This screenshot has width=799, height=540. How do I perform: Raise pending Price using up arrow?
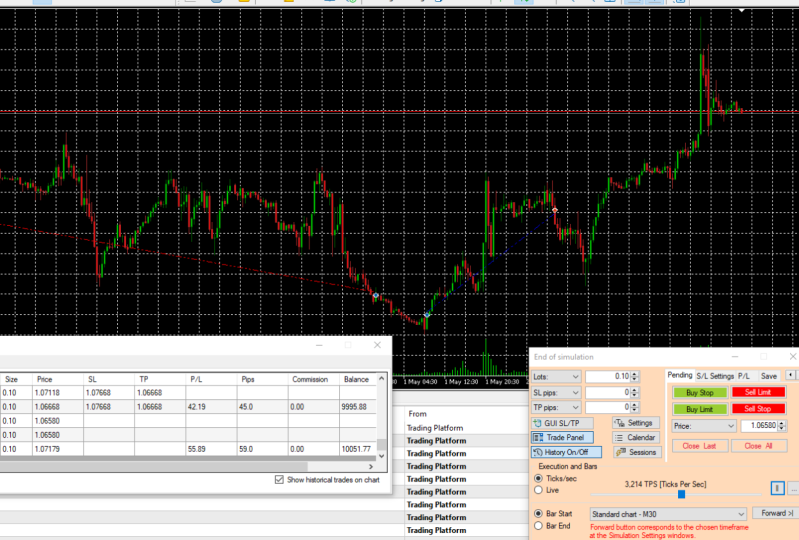[782, 423]
